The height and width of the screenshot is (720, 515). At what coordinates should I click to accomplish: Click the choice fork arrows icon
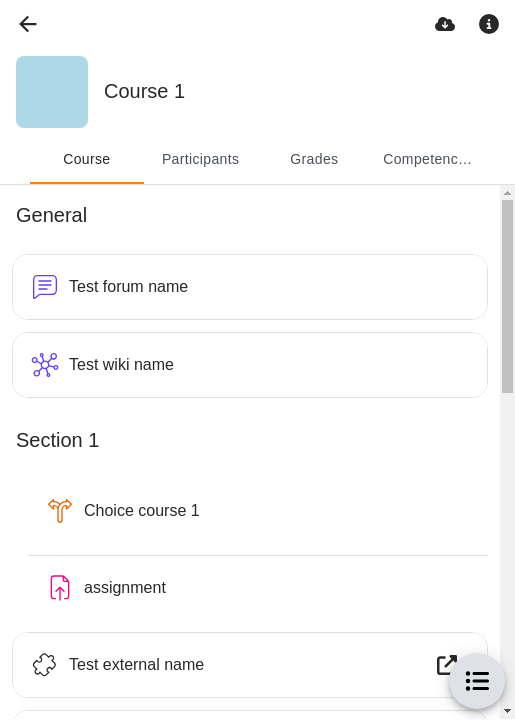point(60,510)
